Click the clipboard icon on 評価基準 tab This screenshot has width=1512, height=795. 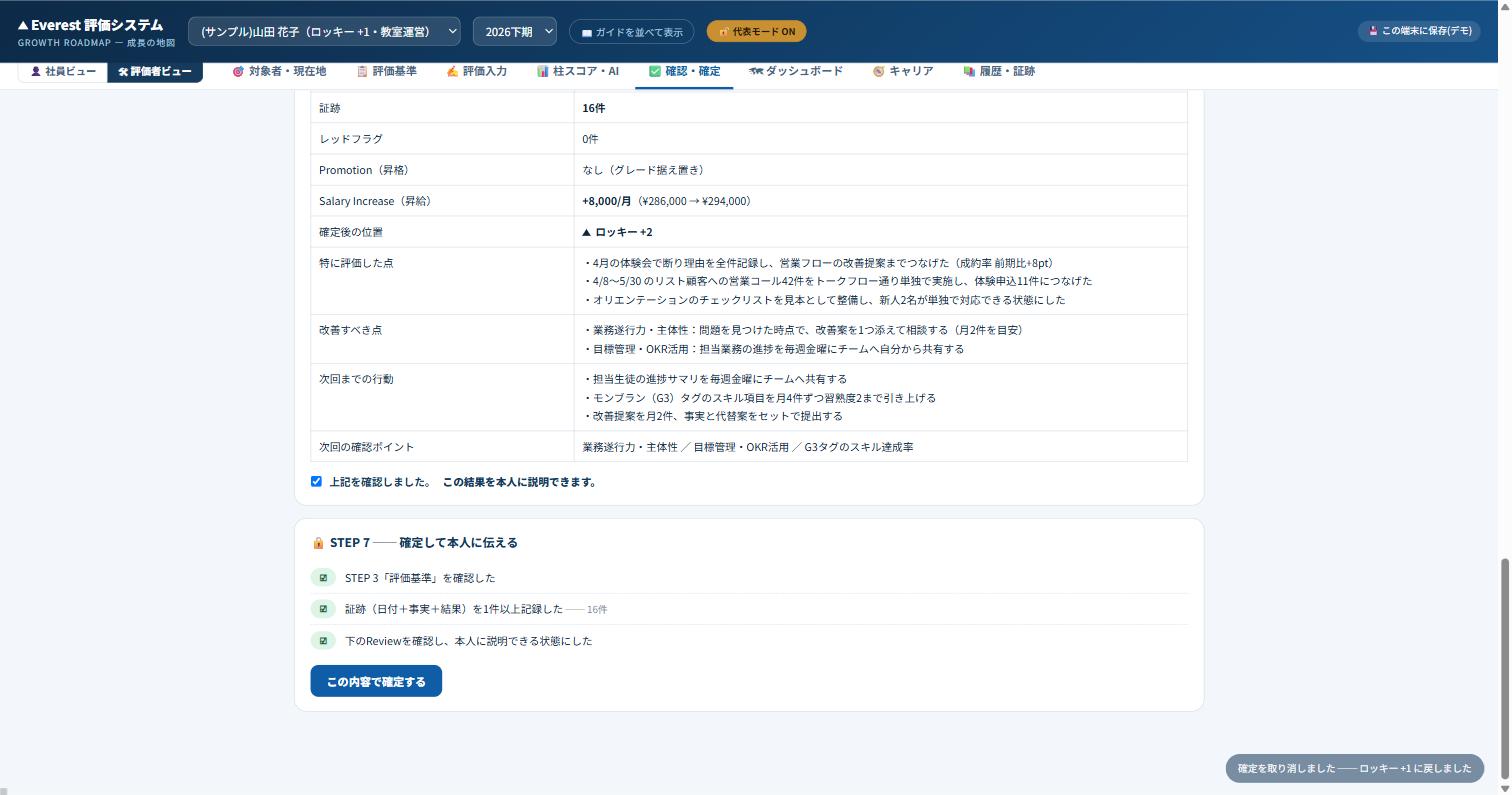pyautogui.click(x=362, y=71)
